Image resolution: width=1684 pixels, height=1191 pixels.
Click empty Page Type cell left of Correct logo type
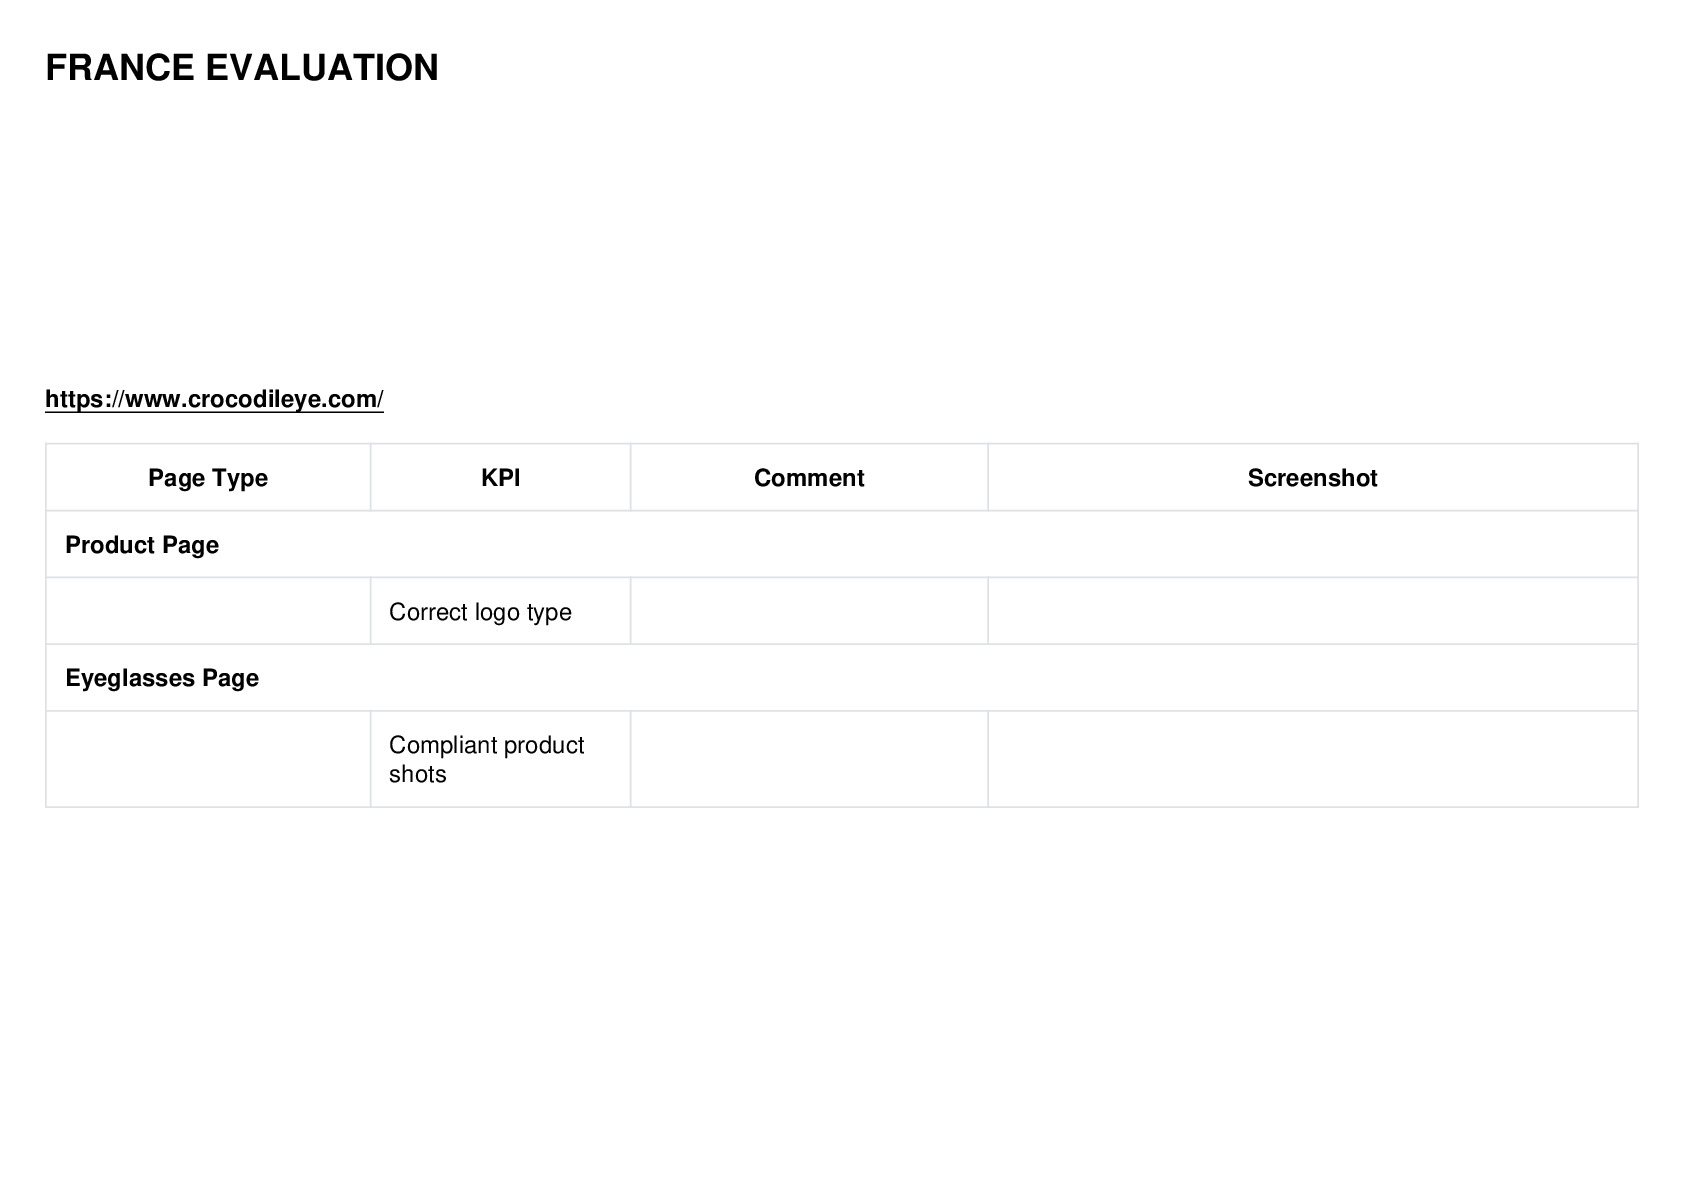208,611
